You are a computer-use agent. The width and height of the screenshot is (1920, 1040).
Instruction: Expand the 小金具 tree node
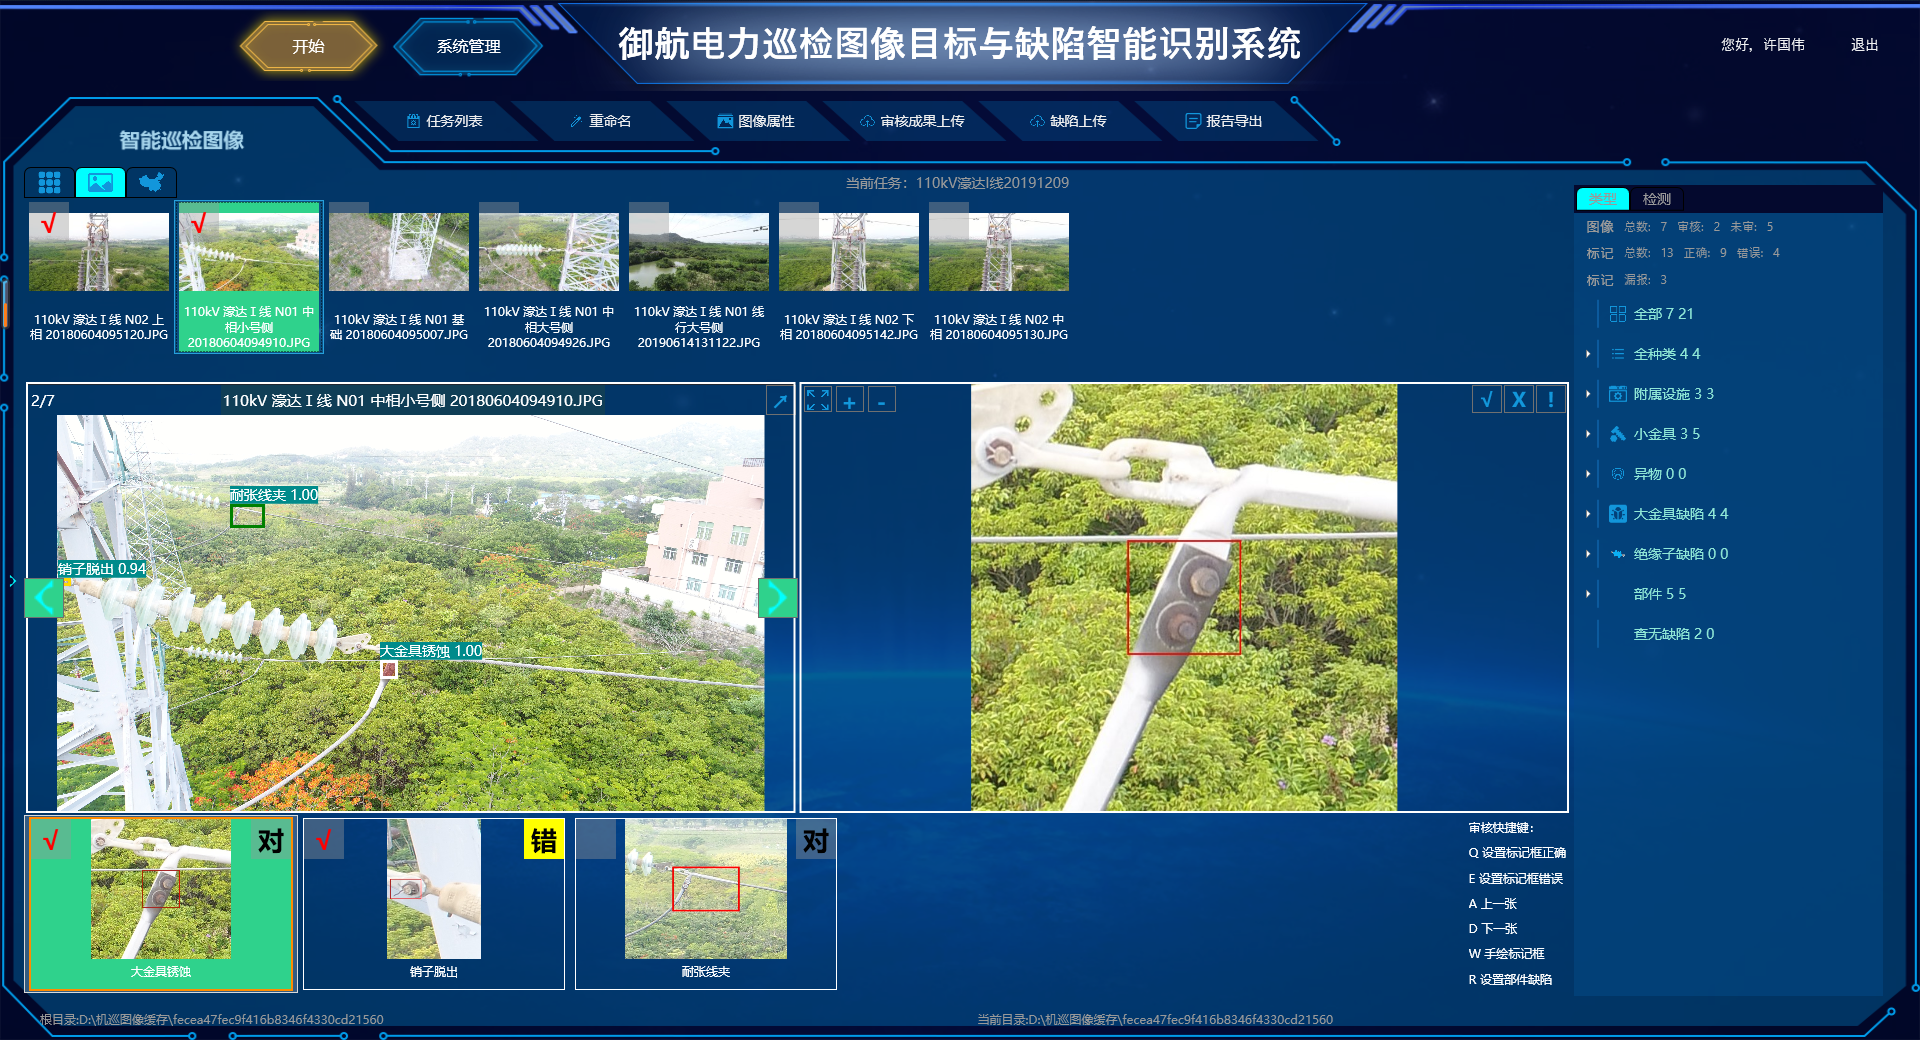click(1588, 434)
